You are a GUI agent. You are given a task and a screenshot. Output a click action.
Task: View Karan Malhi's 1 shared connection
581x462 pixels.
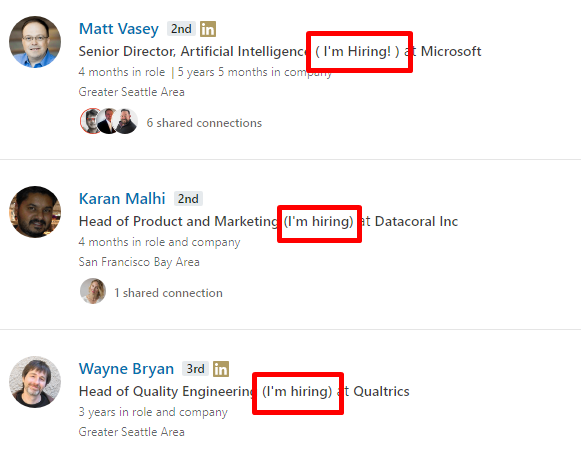(169, 293)
